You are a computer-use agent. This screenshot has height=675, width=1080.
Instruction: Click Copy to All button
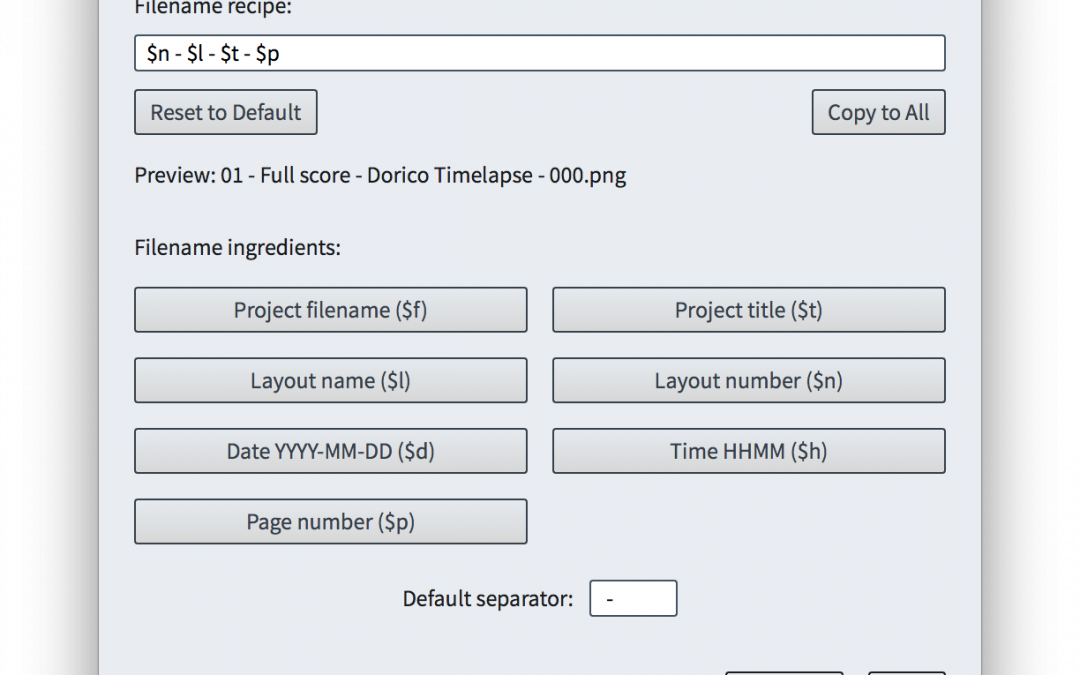click(x=878, y=112)
